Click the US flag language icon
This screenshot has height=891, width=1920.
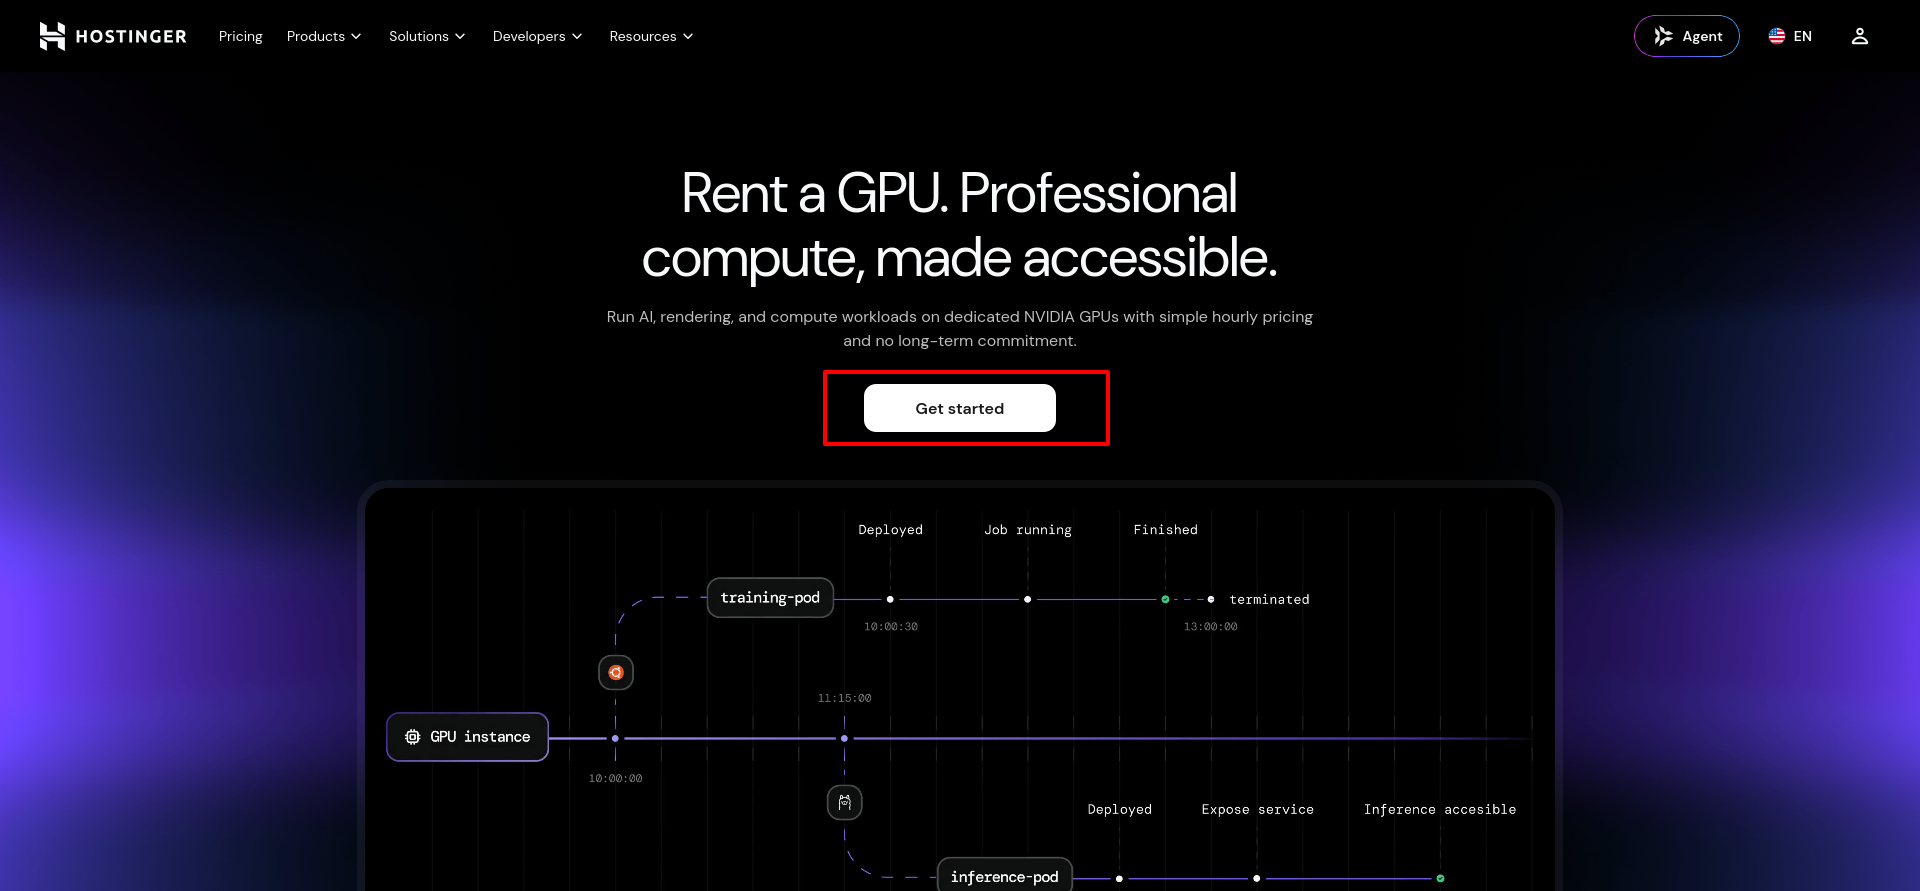click(x=1776, y=36)
